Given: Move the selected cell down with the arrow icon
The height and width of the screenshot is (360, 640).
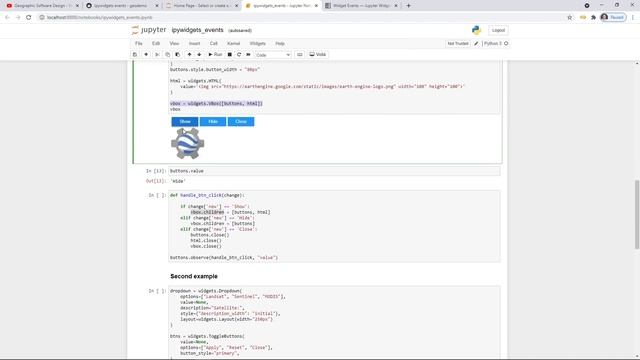Looking at the screenshot, I should point(199,54).
